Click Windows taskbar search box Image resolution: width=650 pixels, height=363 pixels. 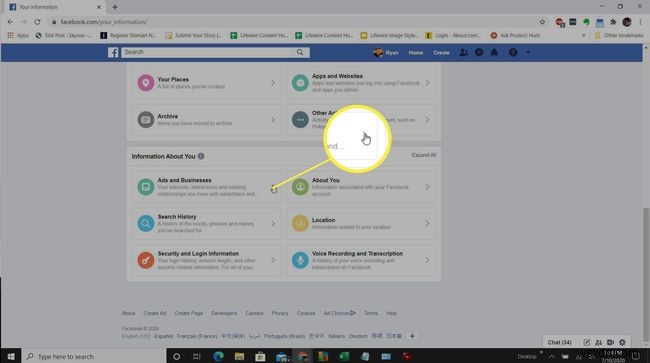pos(94,356)
